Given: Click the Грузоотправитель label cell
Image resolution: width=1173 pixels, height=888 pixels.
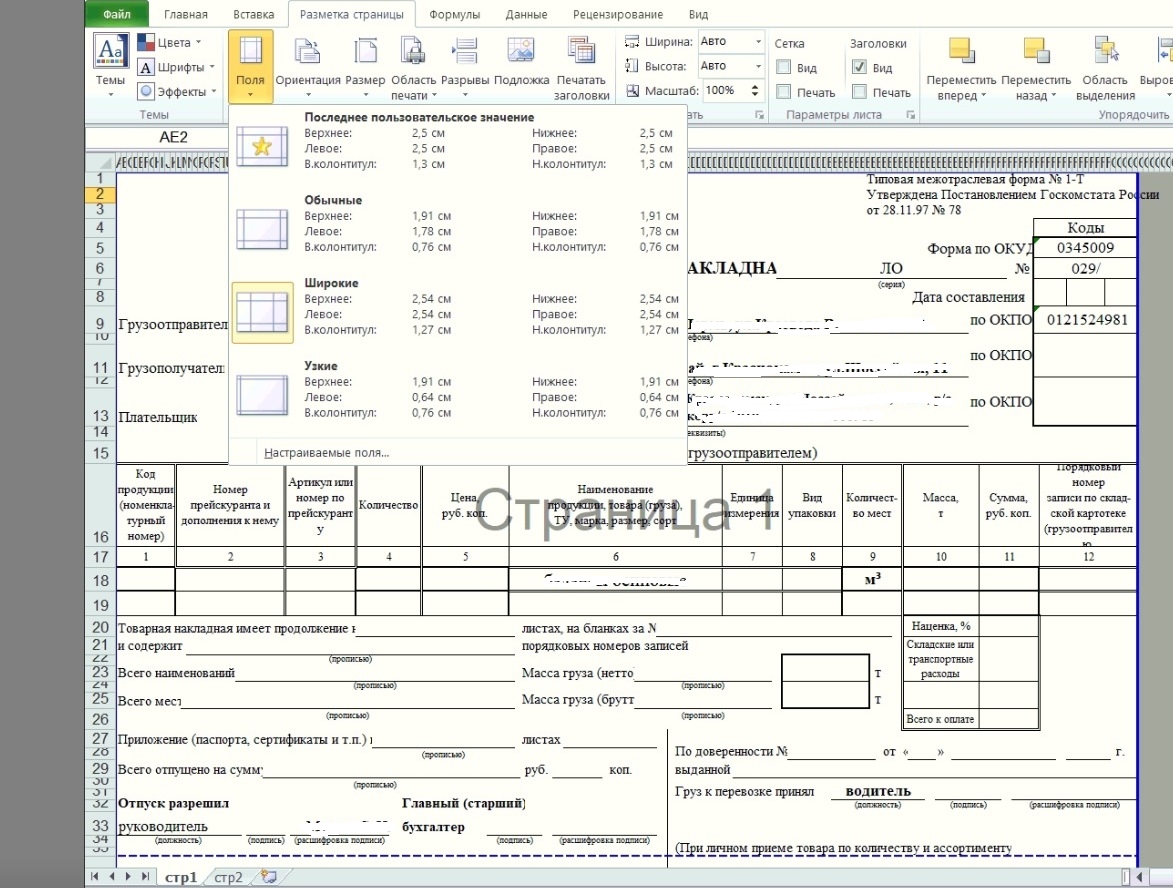Looking at the screenshot, I should (x=173, y=324).
